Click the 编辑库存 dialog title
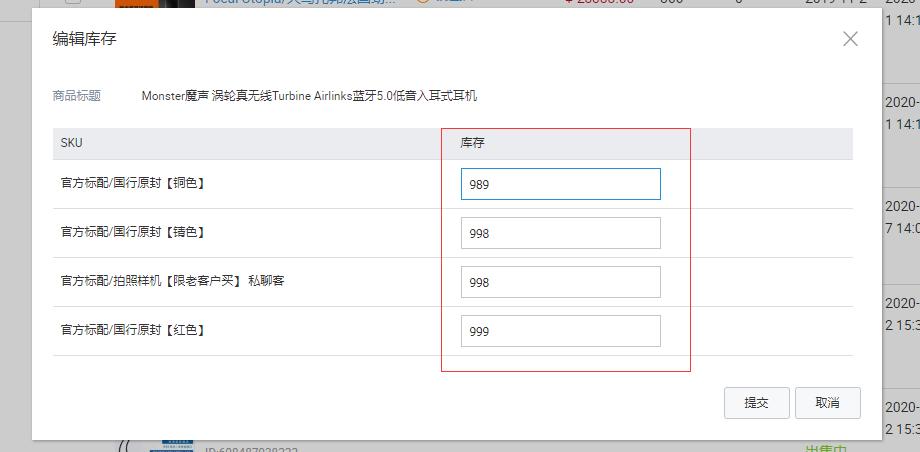The image size is (920, 452). coord(84,39)
